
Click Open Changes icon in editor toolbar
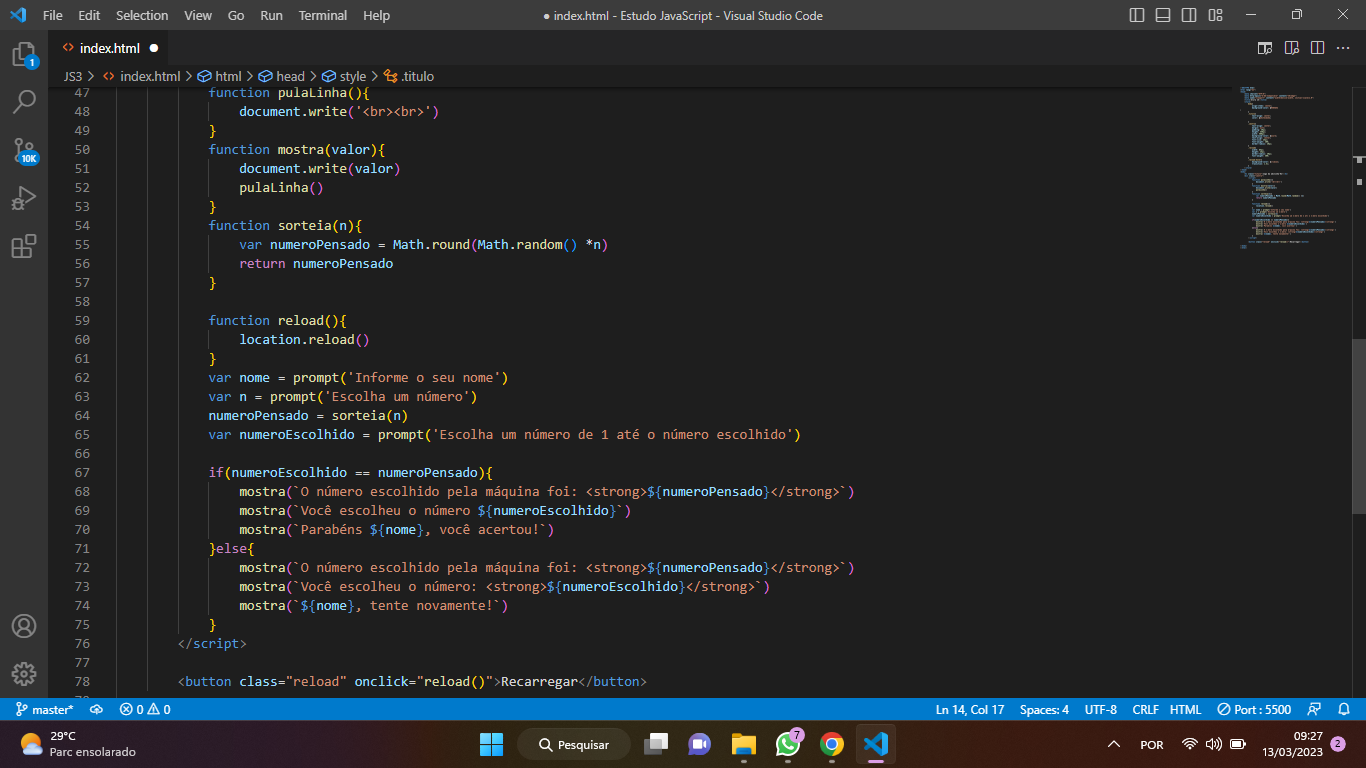pos(1265,48)
